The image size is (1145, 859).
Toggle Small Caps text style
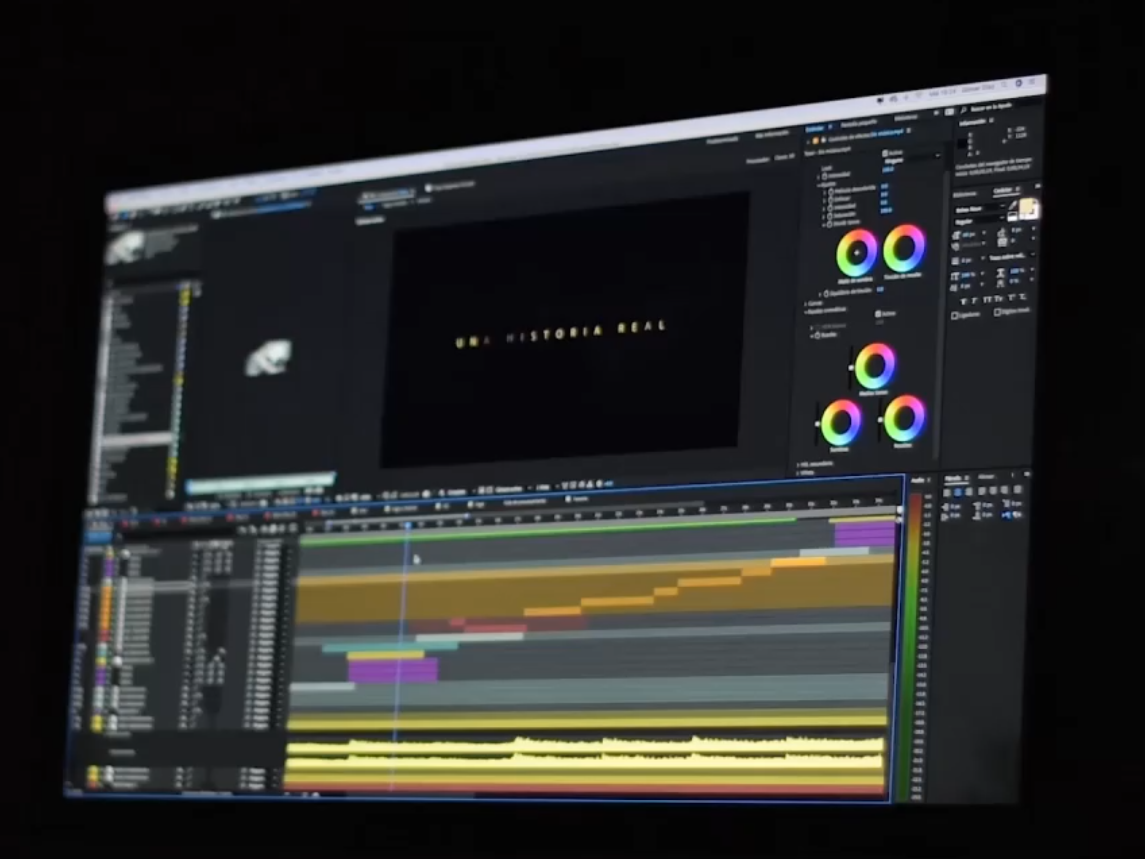[x=999, y=298]
